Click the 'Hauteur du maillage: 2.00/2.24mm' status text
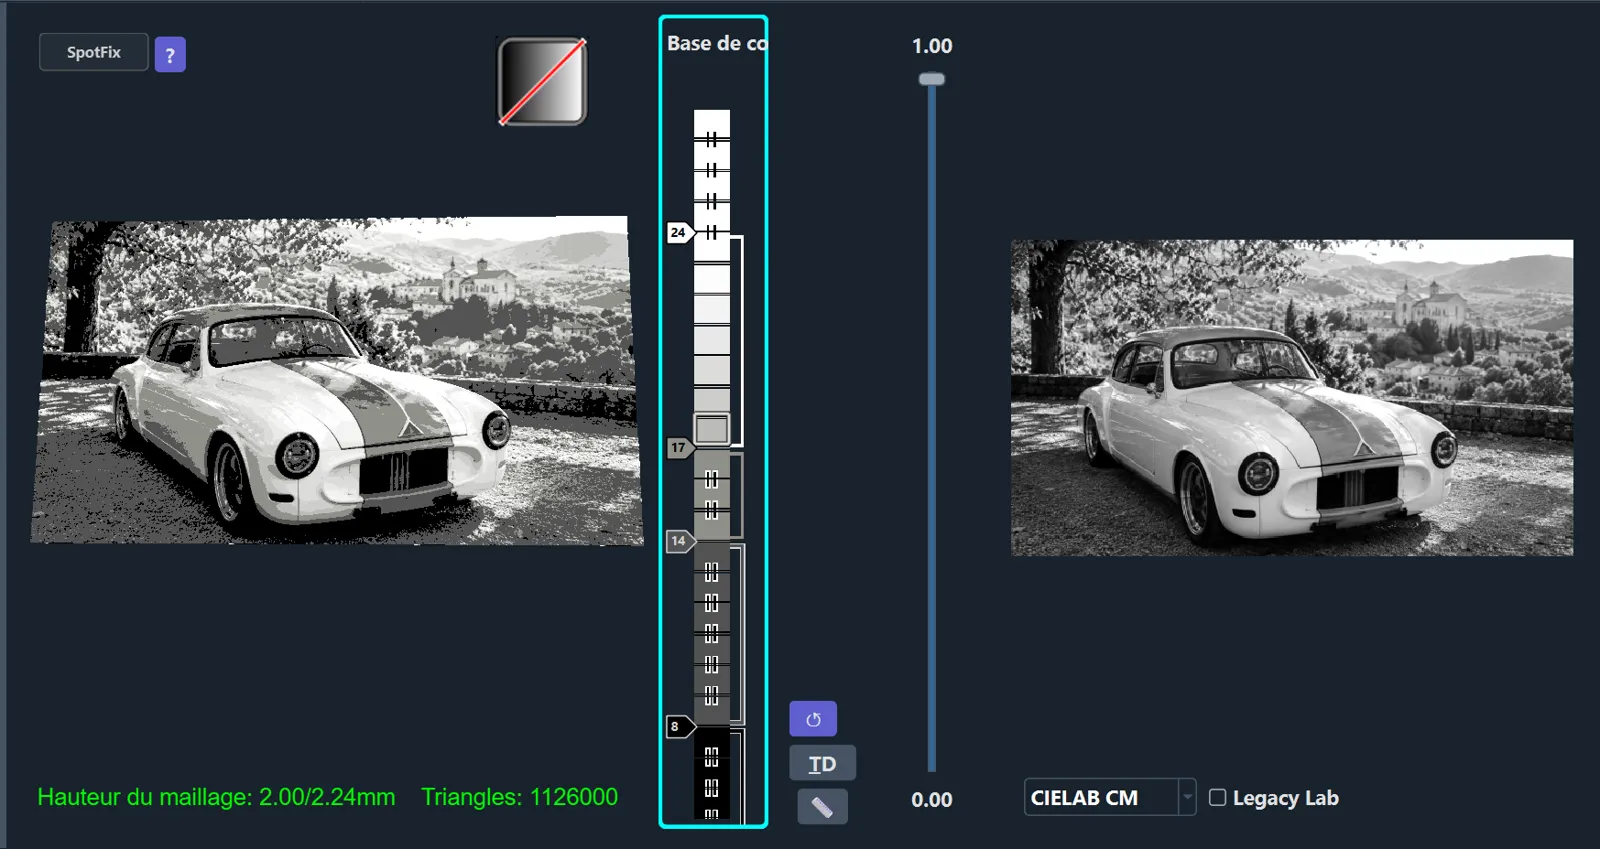 pyautogui.click(x=216, y=797)
